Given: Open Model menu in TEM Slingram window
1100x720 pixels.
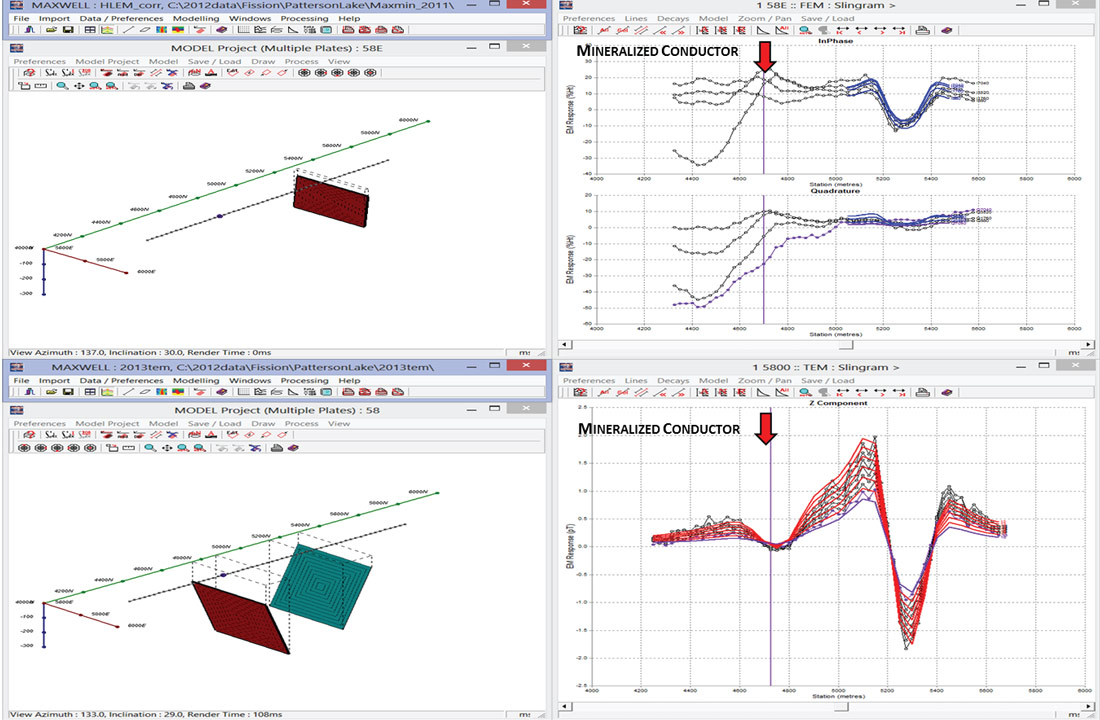Looking at the screenshot, I should tap(713, 380).
